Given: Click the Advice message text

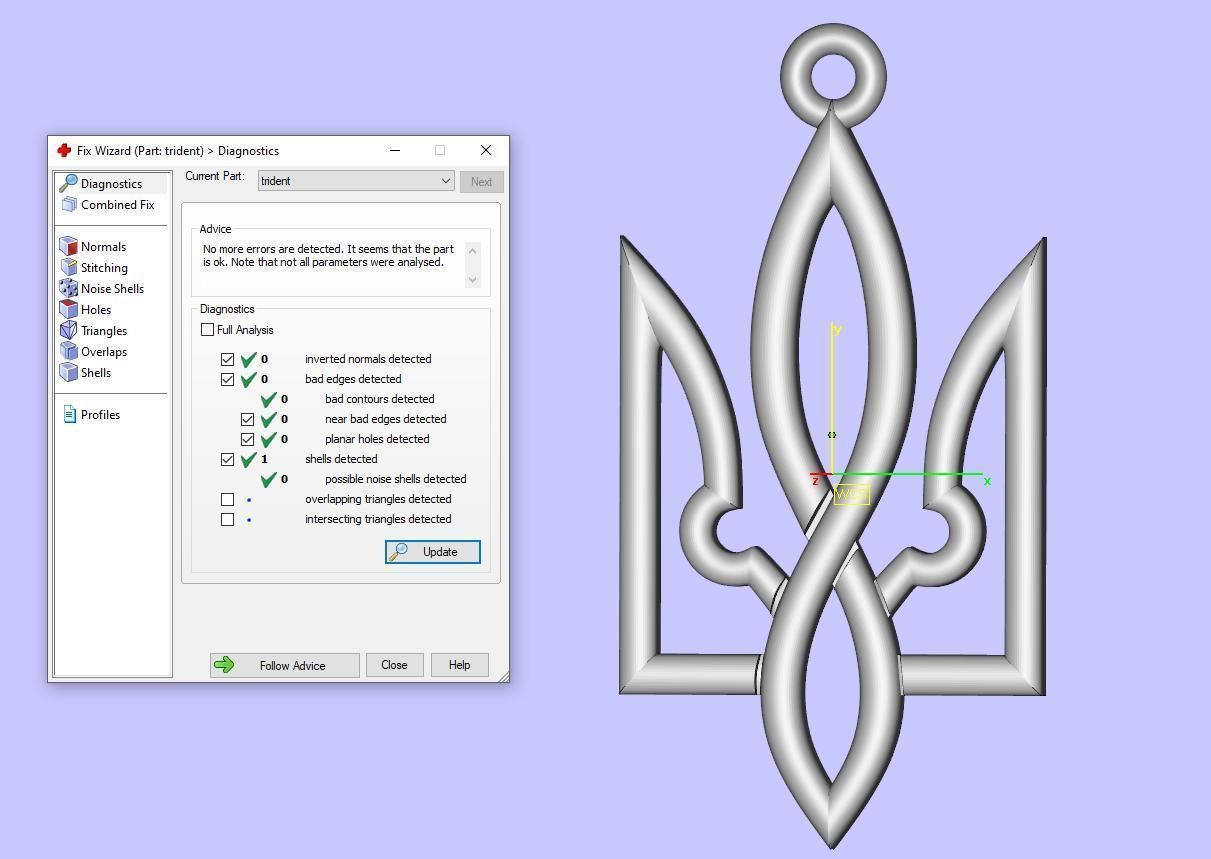Looking at the screenshot, I should 328,255.
